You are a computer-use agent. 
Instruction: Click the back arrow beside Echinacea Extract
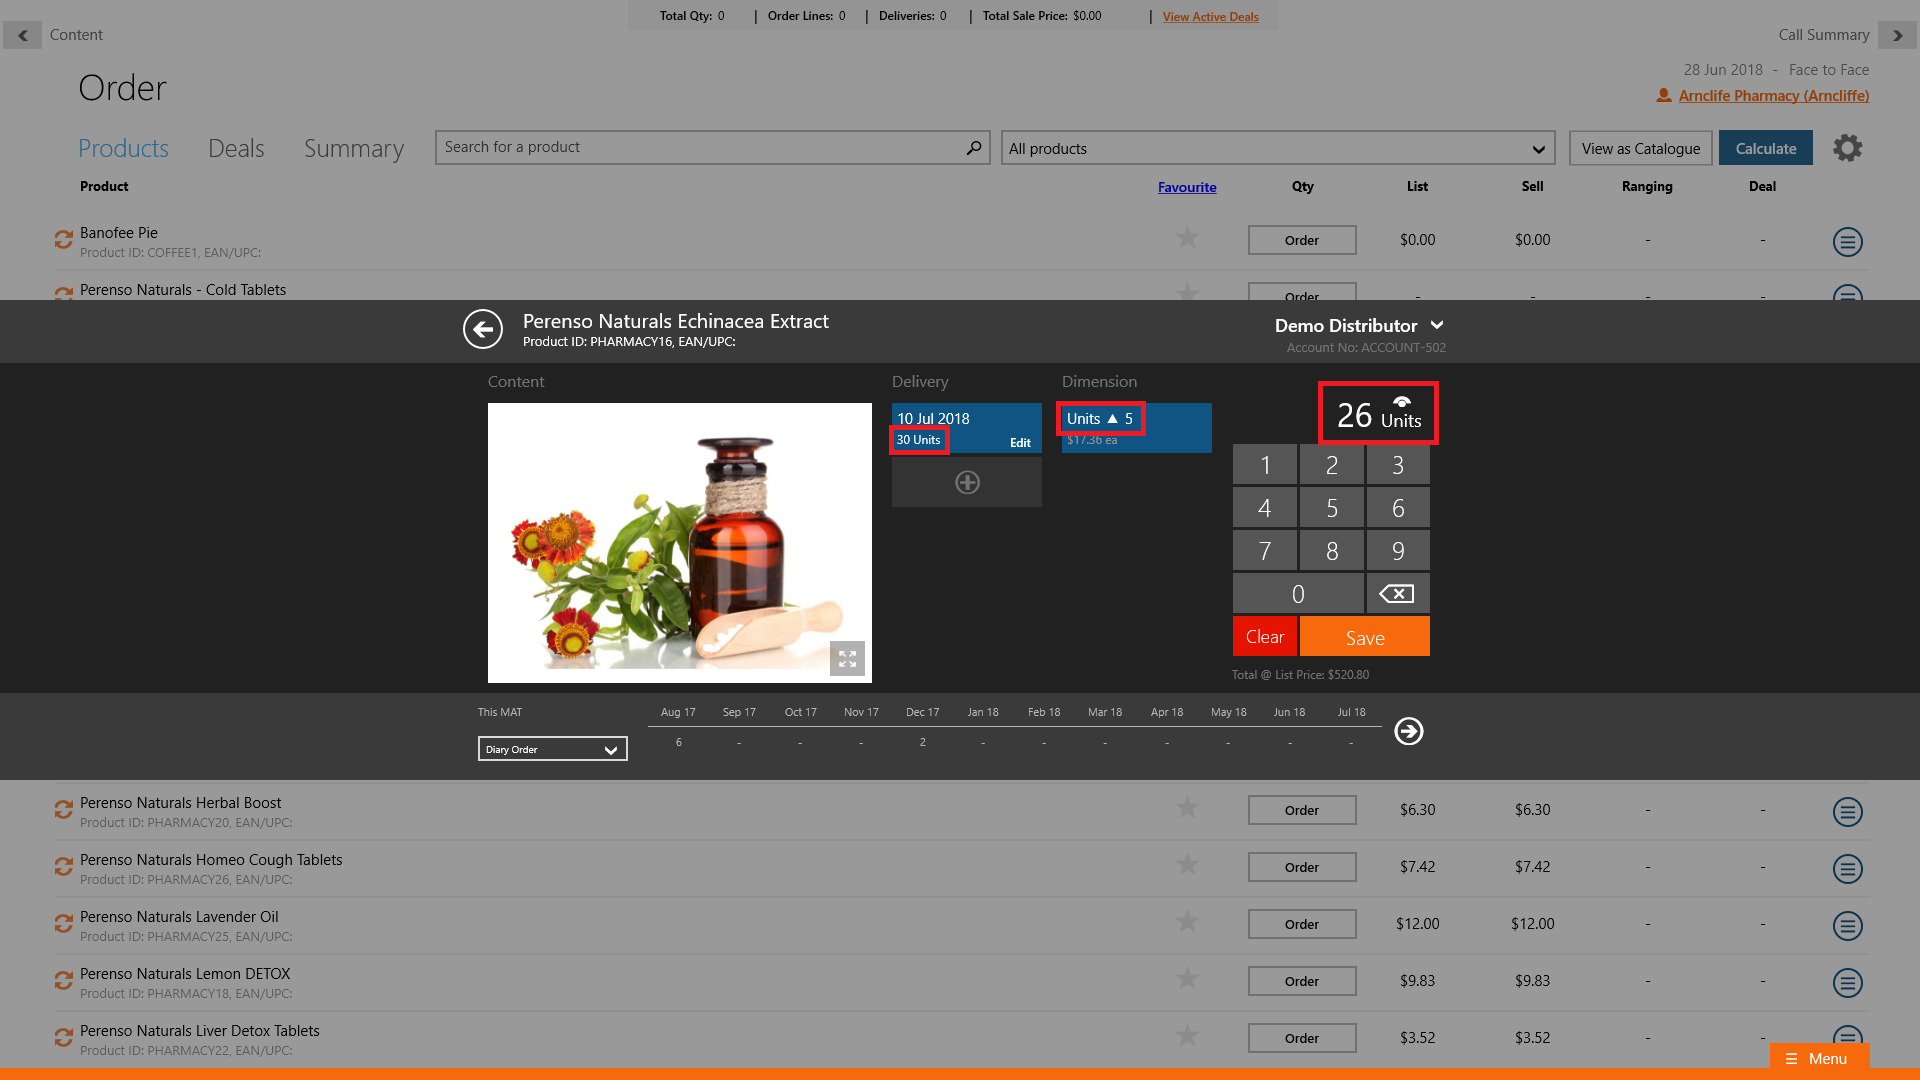(483, 329)
